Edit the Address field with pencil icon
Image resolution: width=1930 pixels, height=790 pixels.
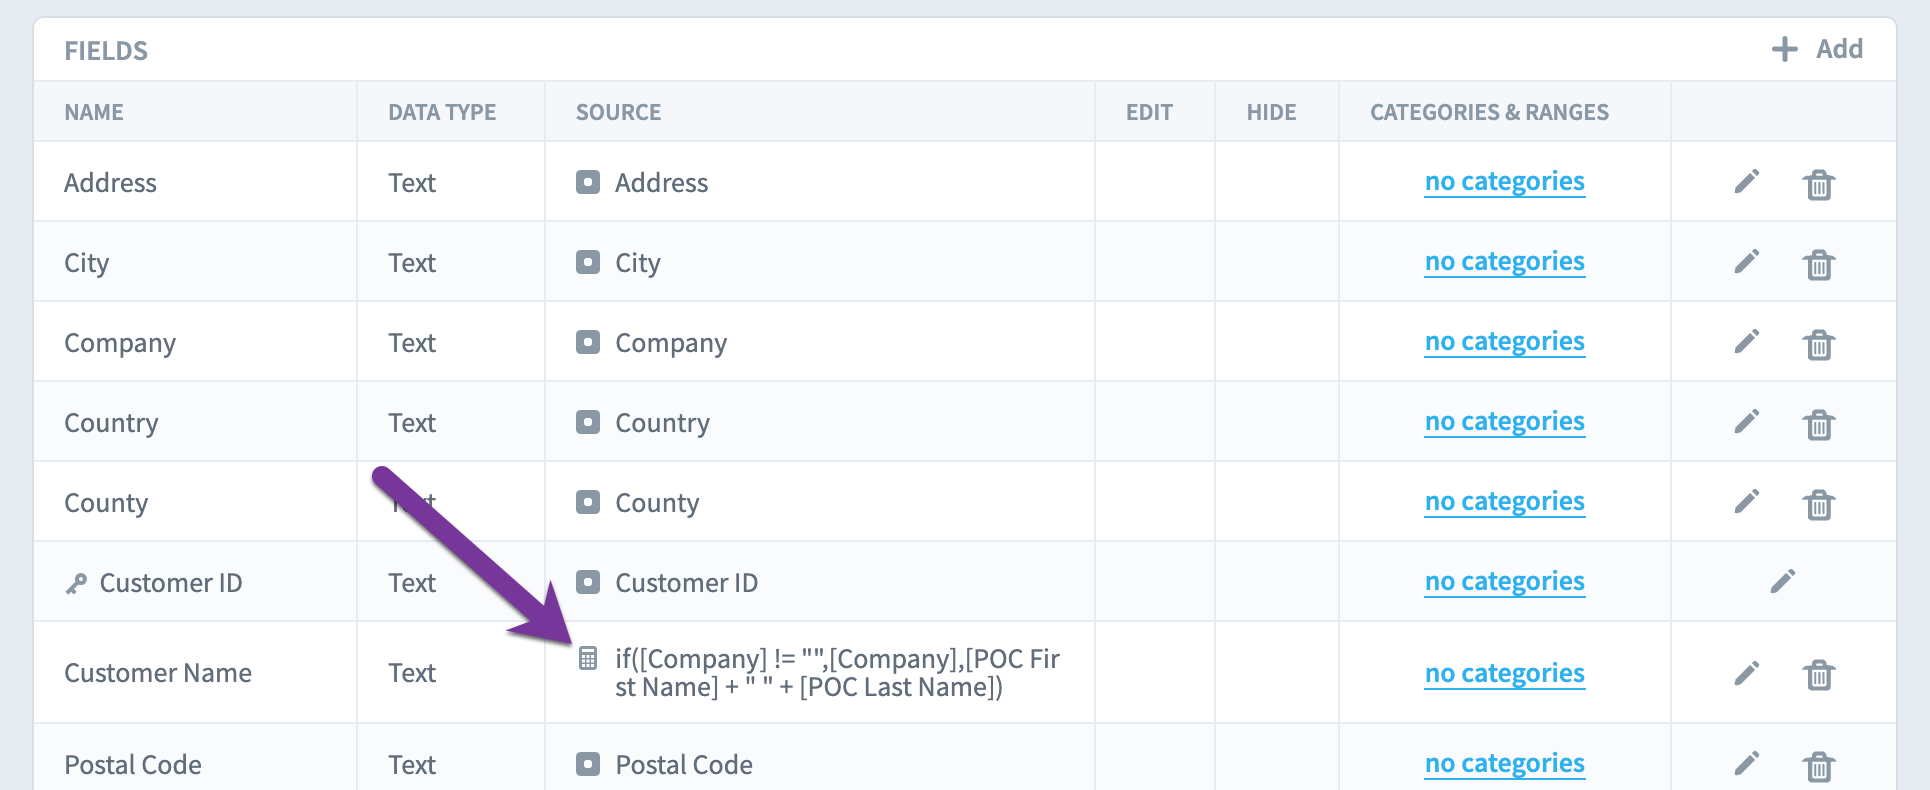point(1747,181)
